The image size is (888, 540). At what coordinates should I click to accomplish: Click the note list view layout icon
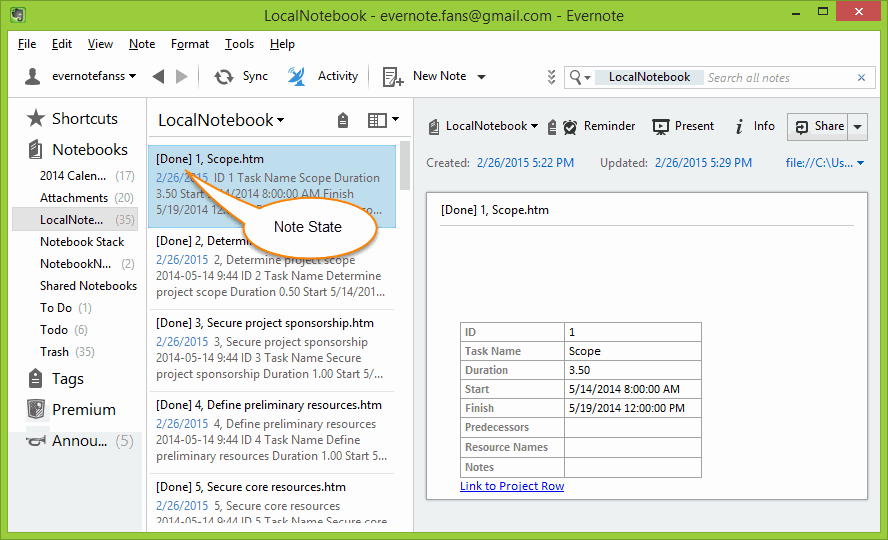click(x=377, y=120)
